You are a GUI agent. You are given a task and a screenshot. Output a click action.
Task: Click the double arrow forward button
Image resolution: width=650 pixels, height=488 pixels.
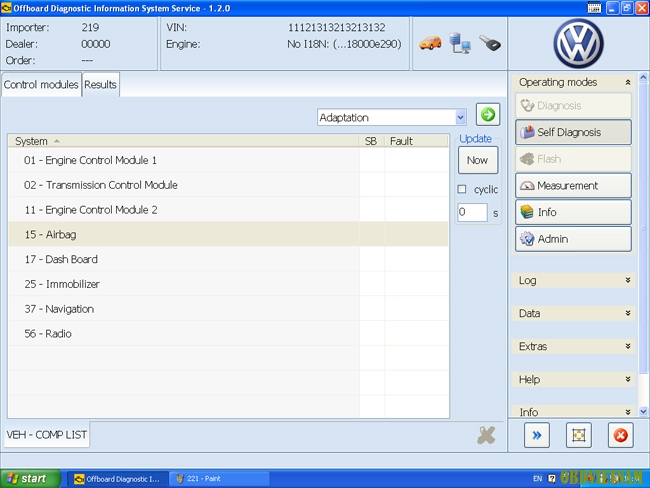537,435
